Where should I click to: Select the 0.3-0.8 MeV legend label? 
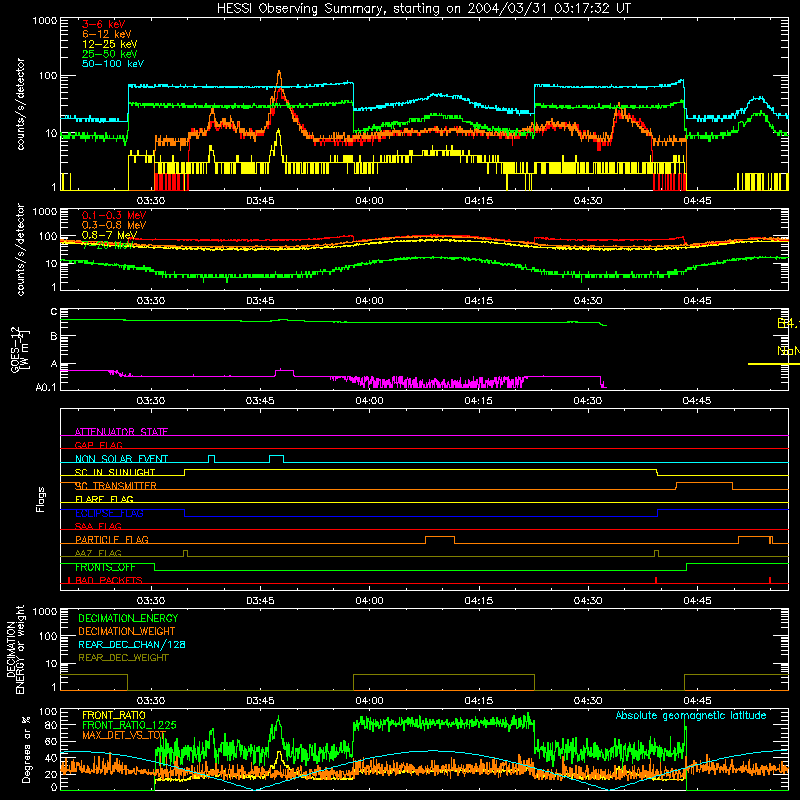click(114, 225)
